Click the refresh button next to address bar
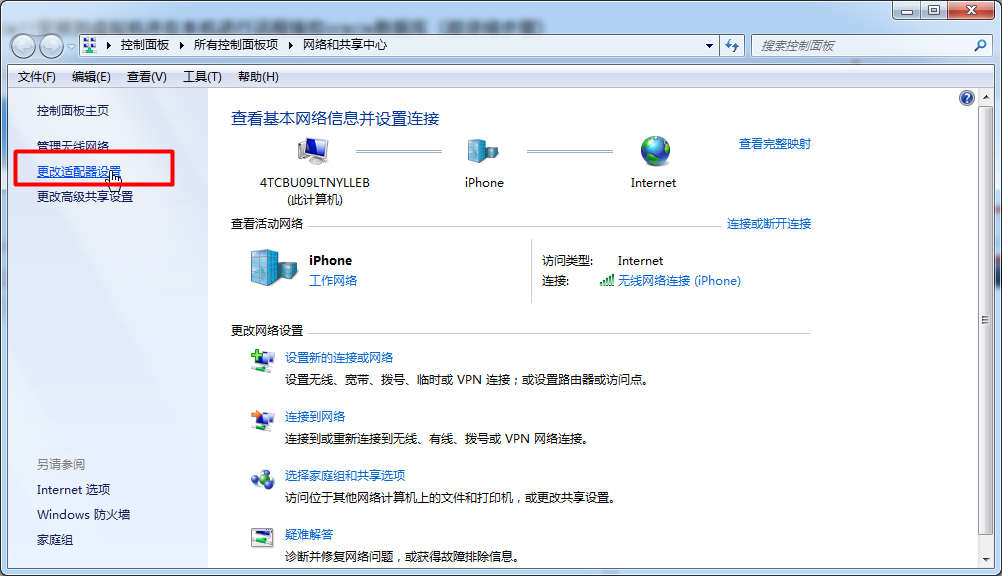Image resolution: width=1002 pixels, height=576 pixels. click(x=732, y=45)
